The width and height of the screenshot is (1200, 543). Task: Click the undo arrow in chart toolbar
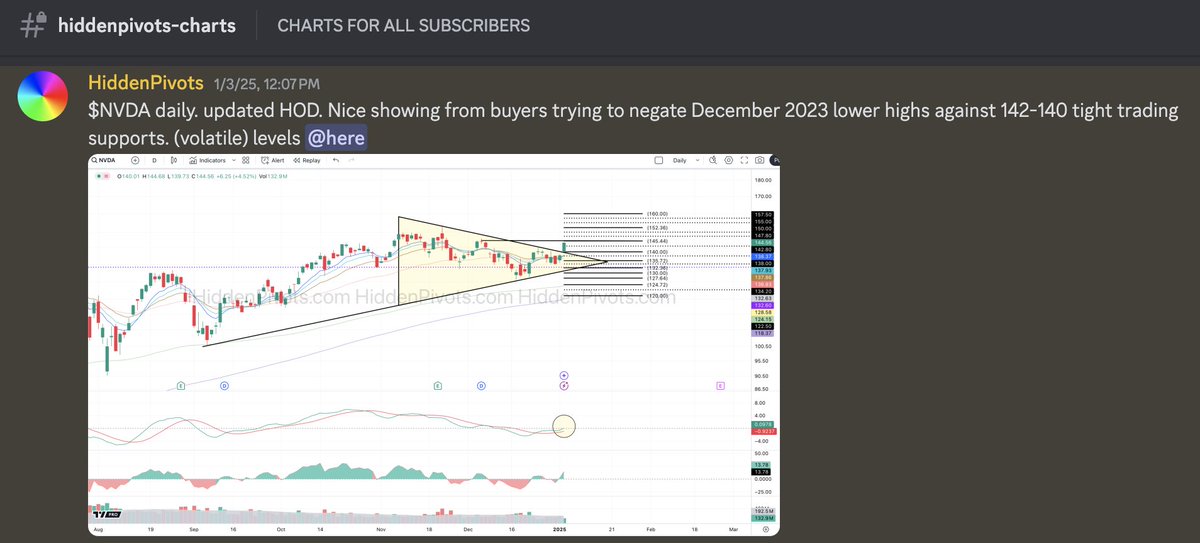336,160
